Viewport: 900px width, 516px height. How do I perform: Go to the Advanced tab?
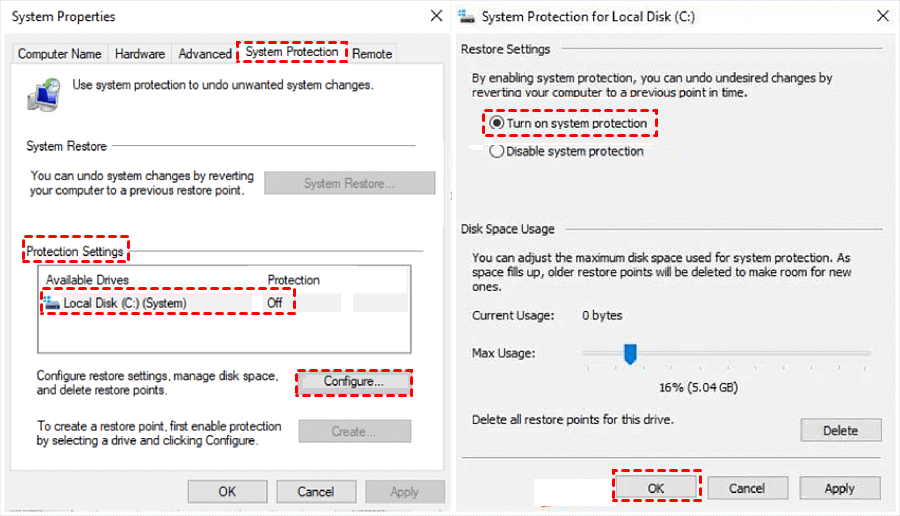coord(205,54)
